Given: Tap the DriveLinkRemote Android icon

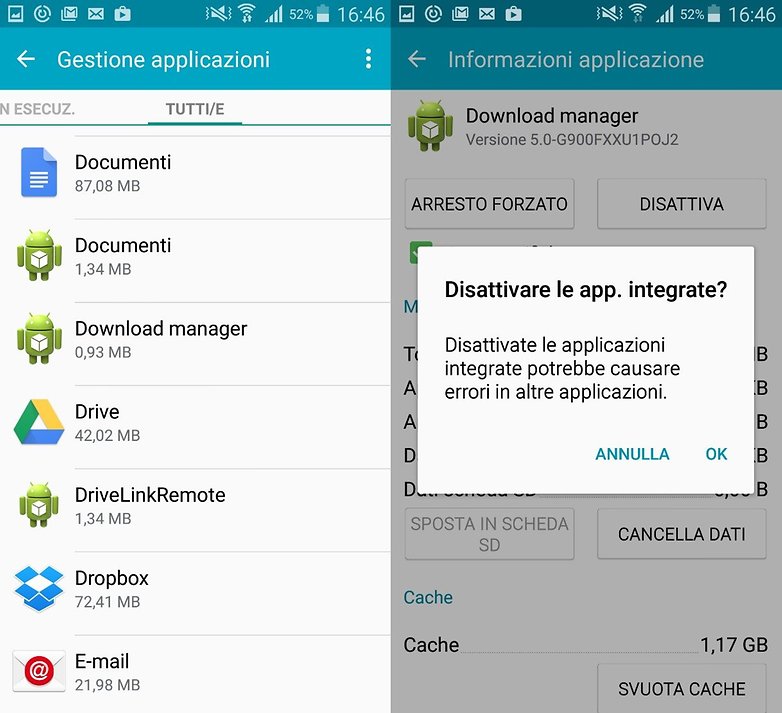Looking at the screenshot, I should [x=39, y=505].
